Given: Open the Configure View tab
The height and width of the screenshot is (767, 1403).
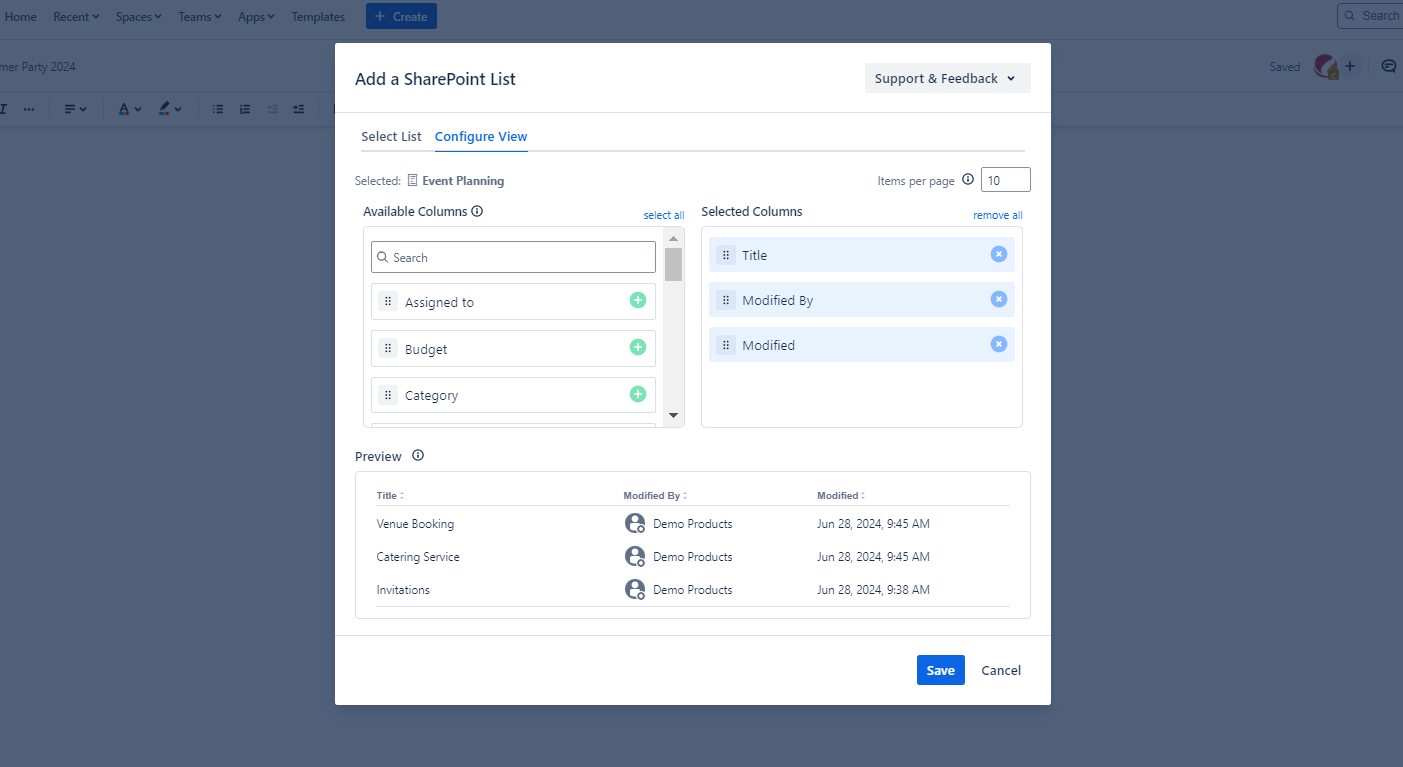Looking at the screenshot, I should pos(481,136).
